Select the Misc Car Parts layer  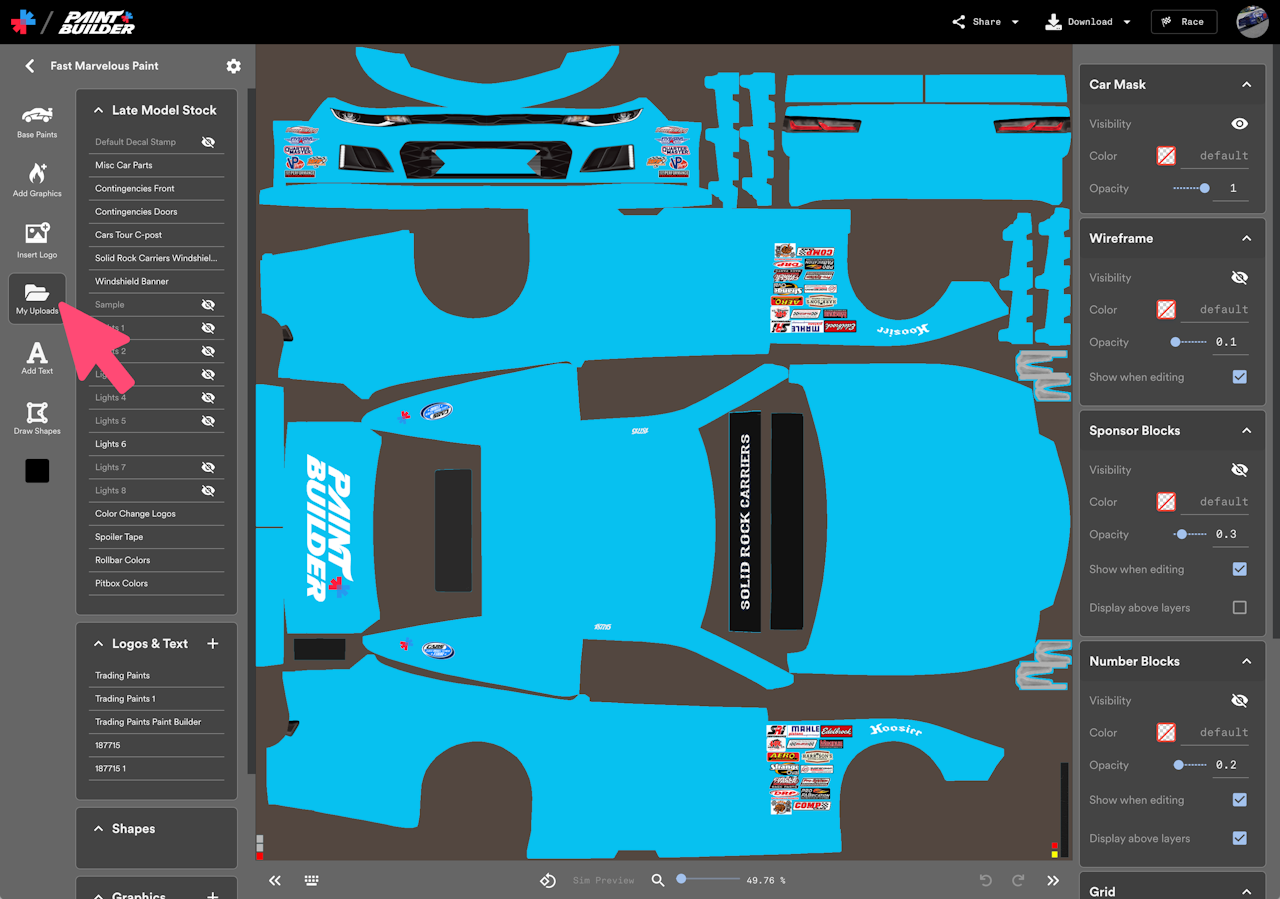click(156, 165)
